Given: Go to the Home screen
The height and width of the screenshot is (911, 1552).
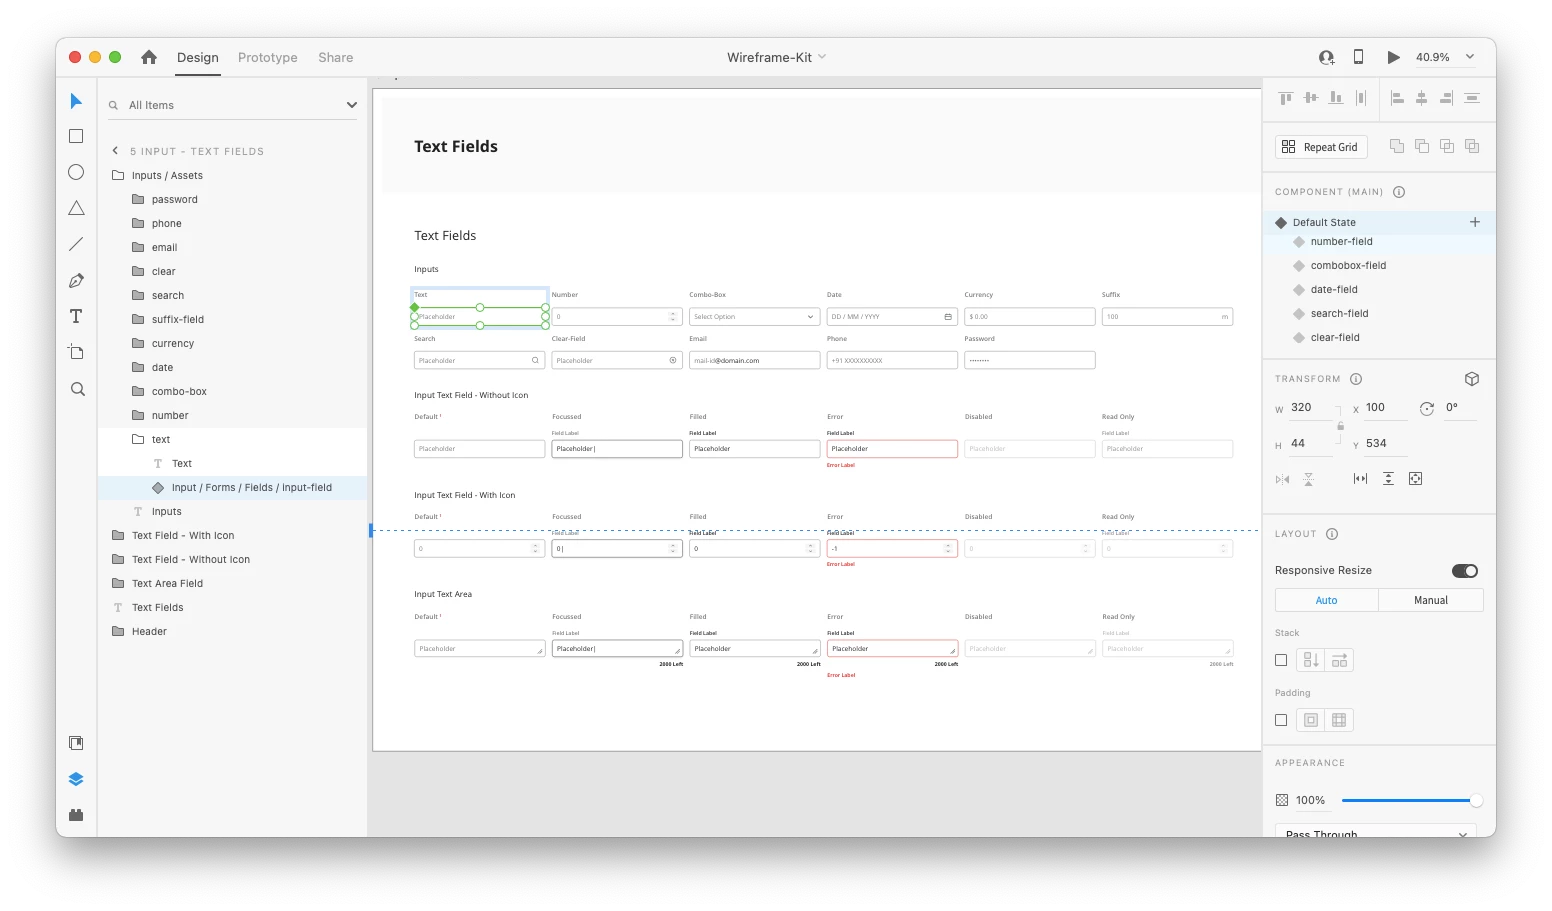Looking at the screenshot, I should [x=149, y=57].
